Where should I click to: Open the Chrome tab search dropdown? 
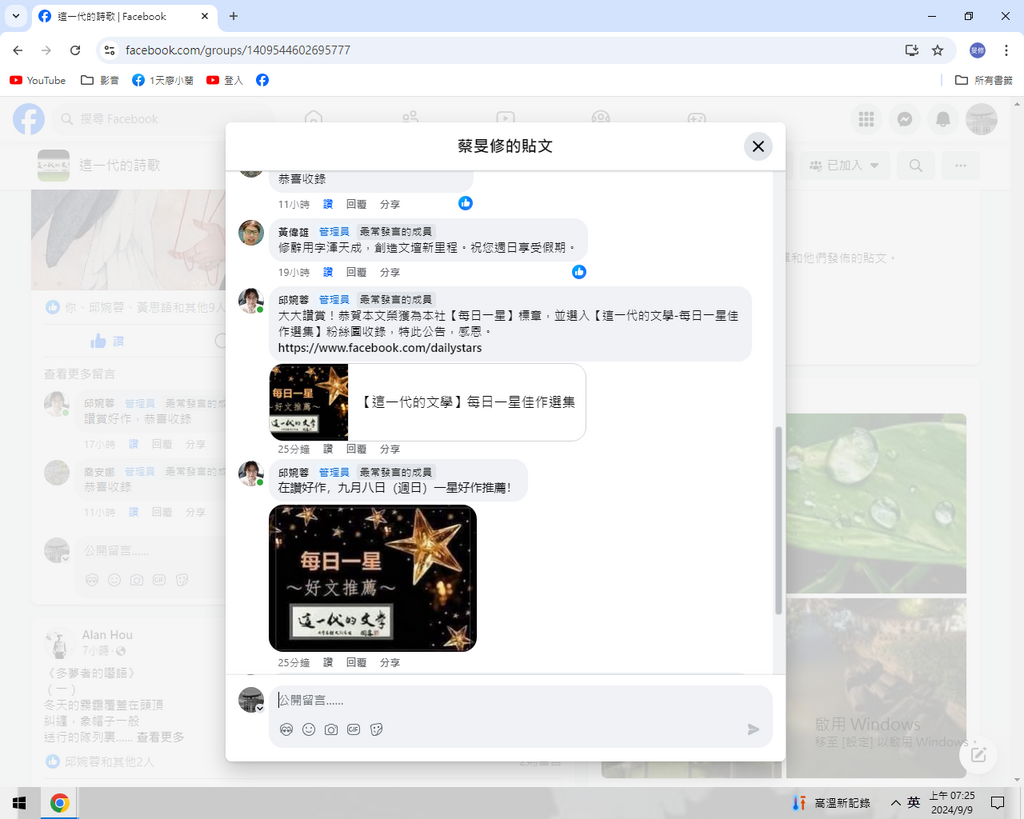16,16
